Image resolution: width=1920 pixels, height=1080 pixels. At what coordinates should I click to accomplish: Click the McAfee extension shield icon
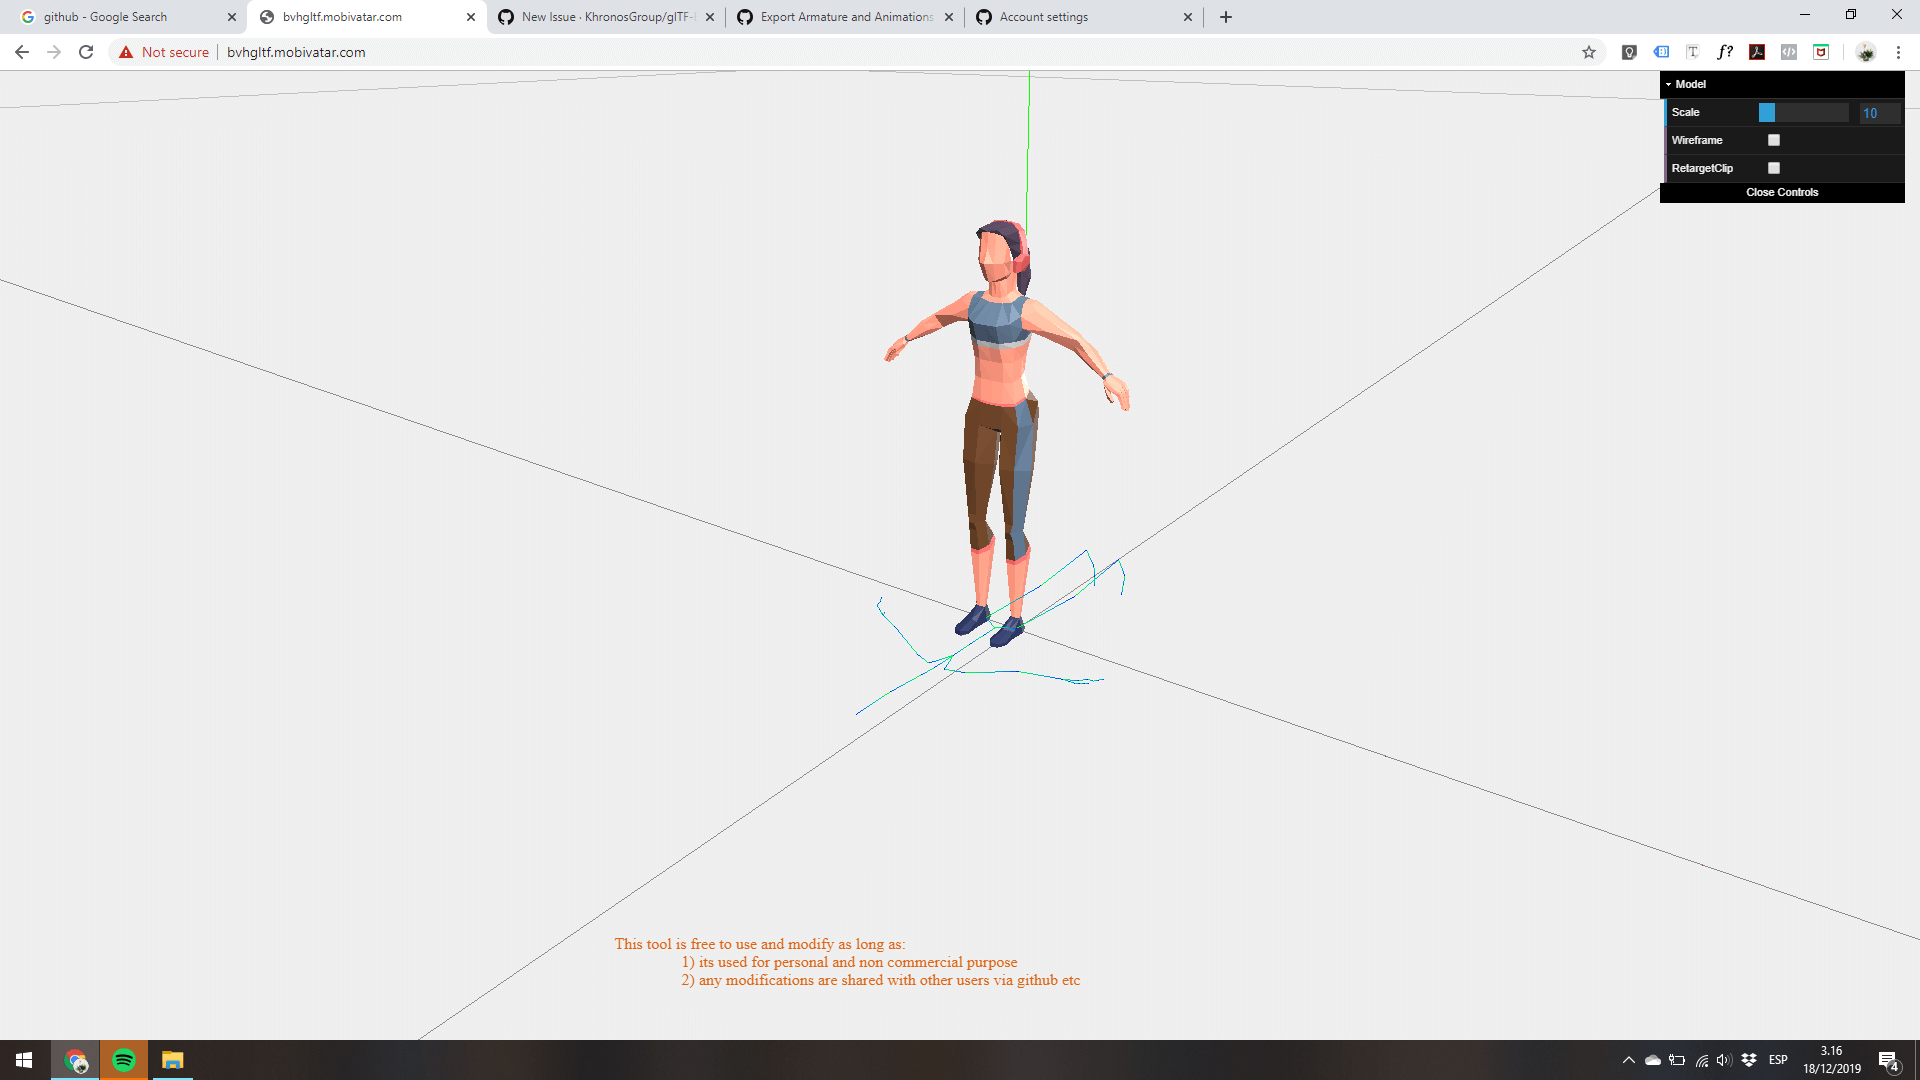pyautogui.click(x=1820, y=52)
